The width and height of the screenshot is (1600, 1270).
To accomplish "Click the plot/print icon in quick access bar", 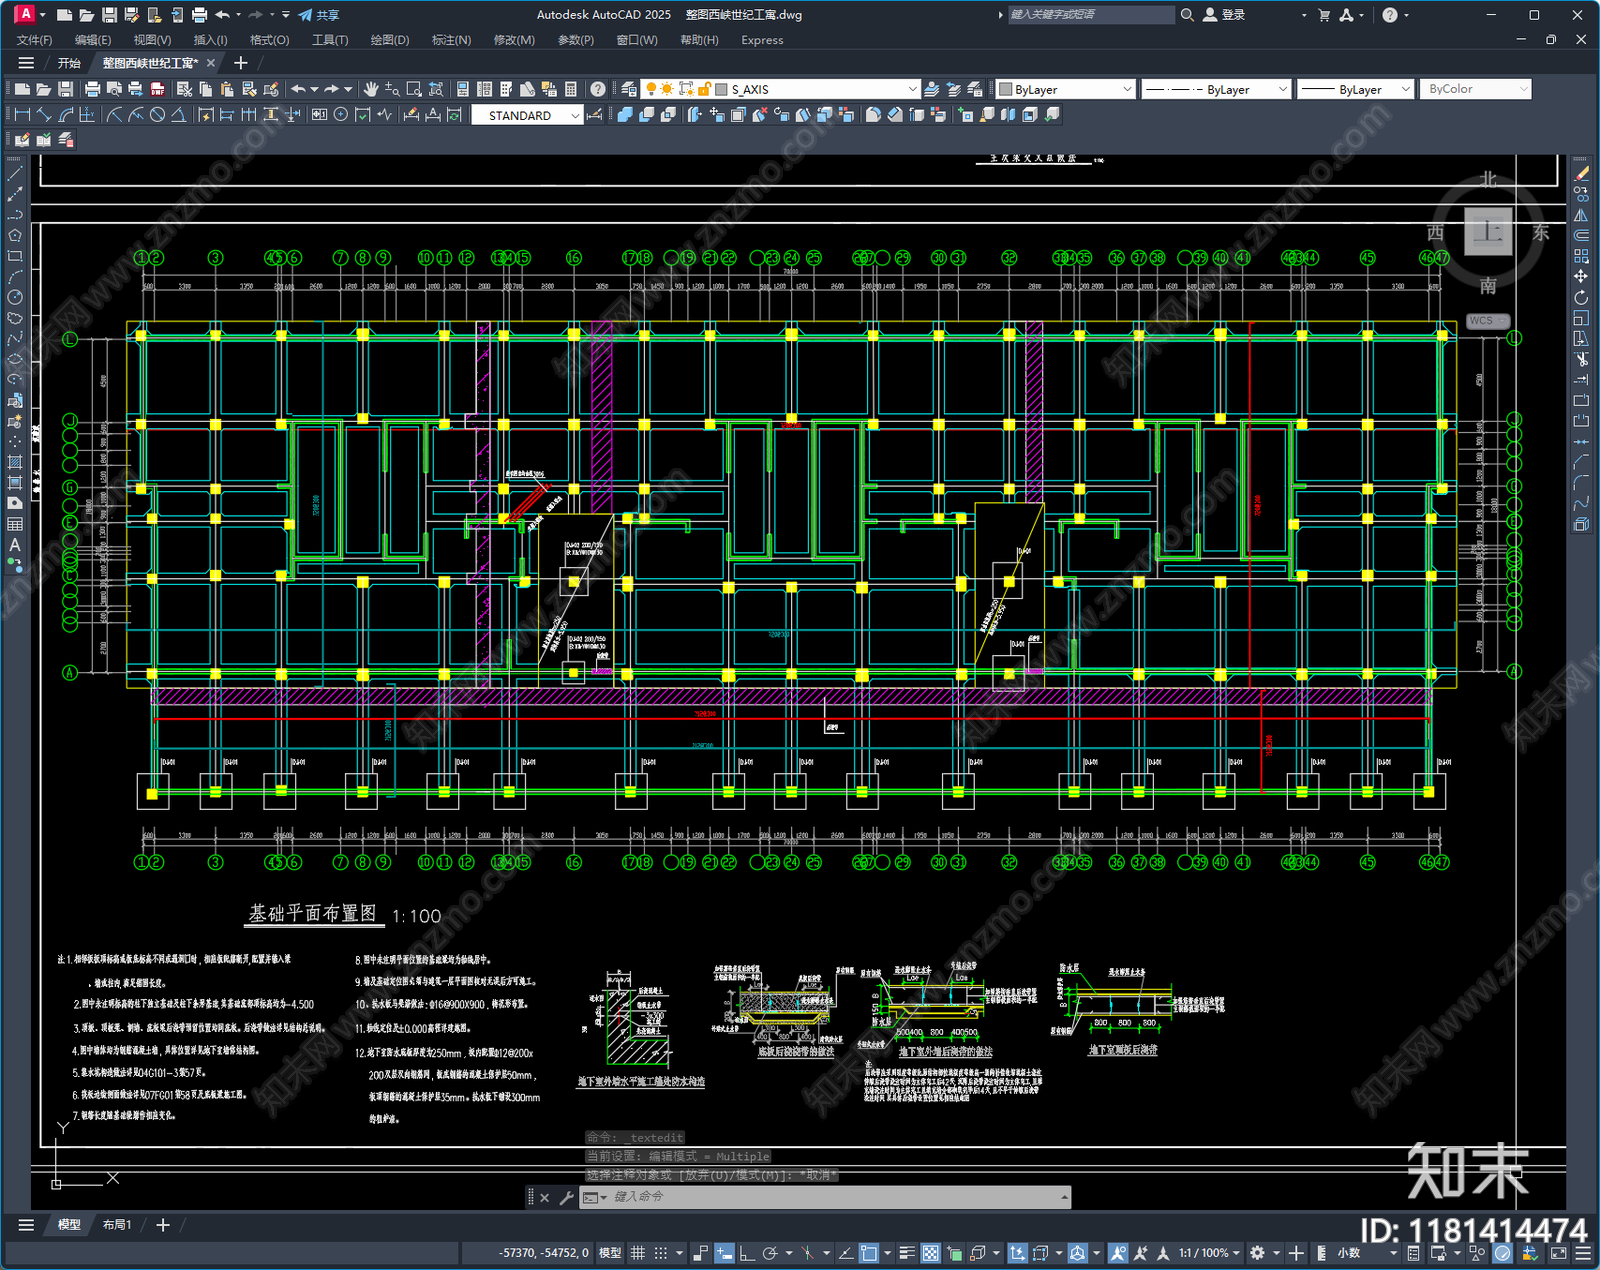I will point(199,15).
